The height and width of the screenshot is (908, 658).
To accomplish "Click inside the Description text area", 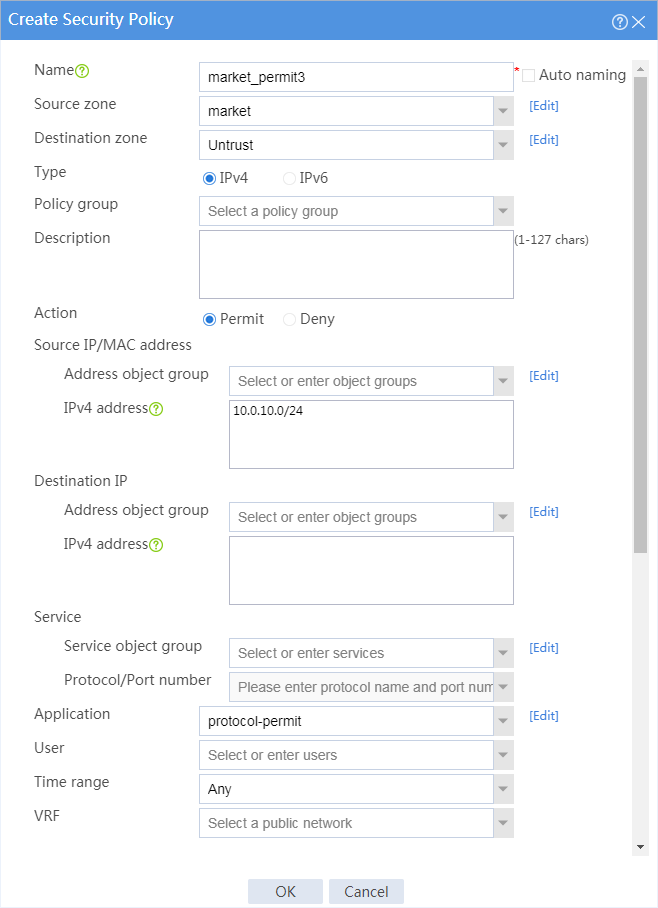I will pyautogui.click(x=356, y=265).
